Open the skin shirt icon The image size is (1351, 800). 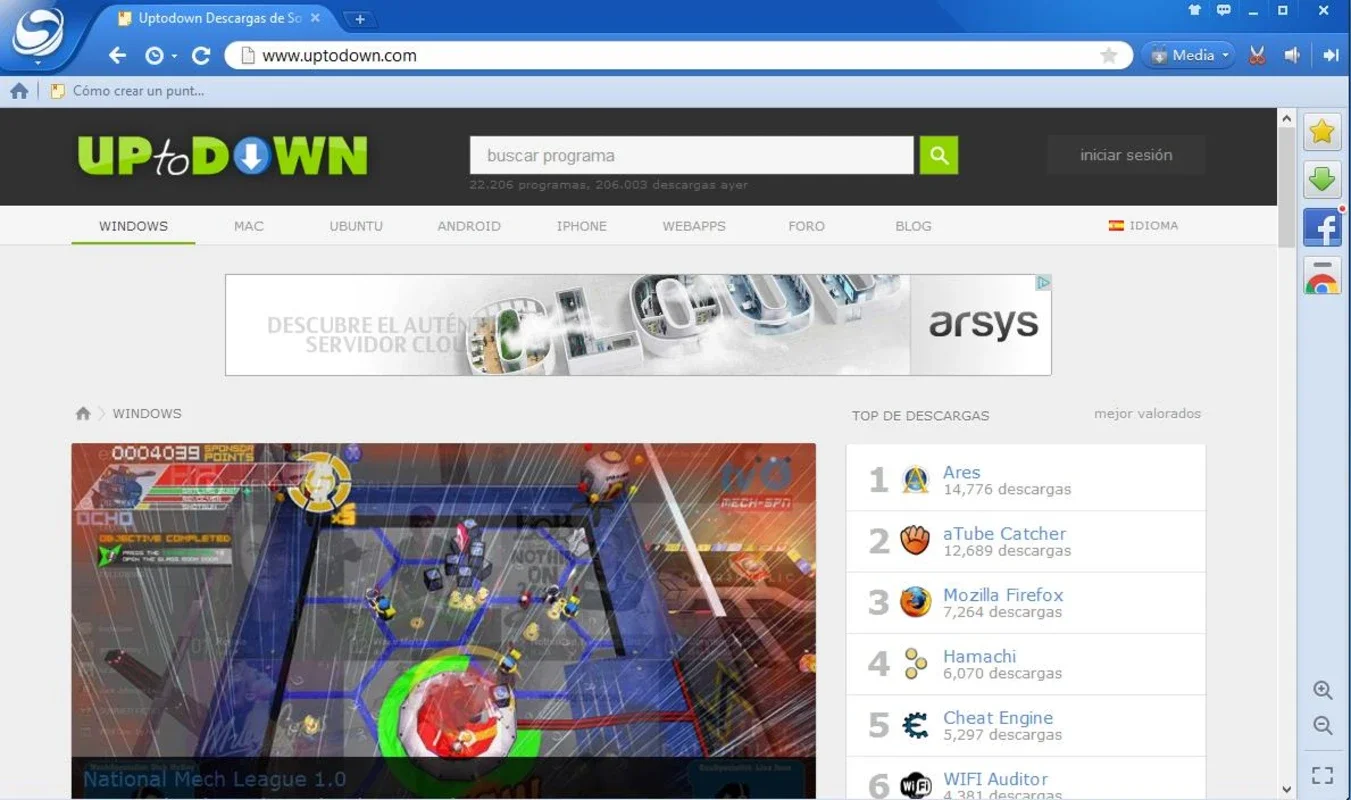pos(1194,11)
